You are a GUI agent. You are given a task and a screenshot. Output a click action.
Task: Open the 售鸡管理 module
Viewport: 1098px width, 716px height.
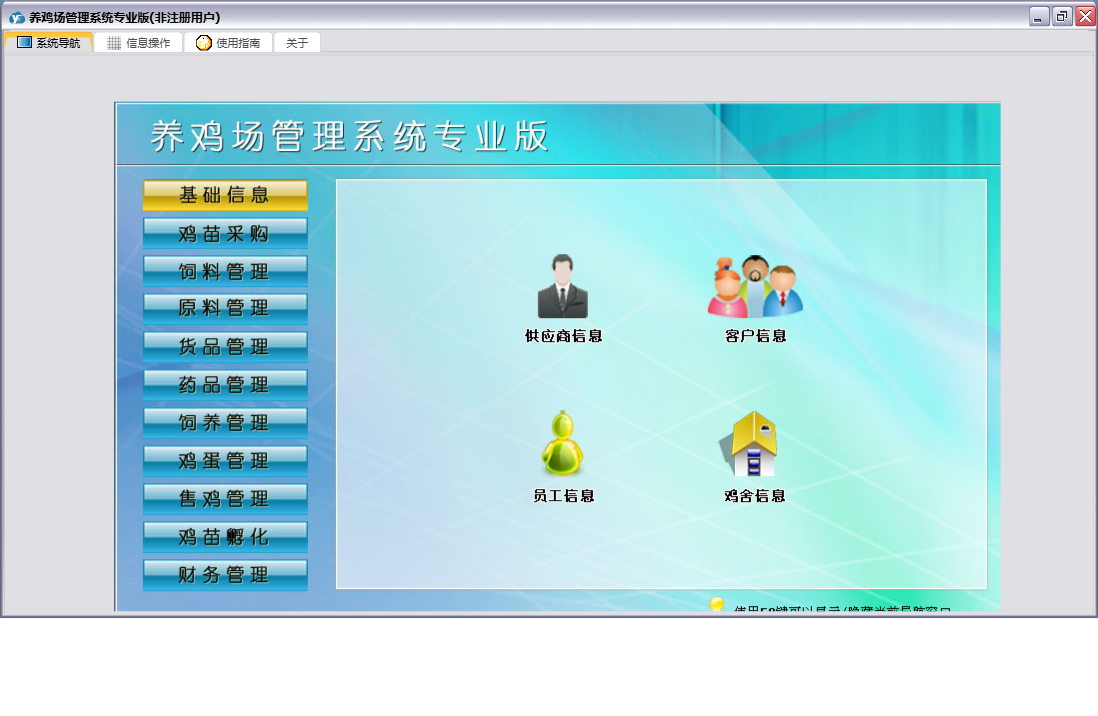click(x=225, y=498)
